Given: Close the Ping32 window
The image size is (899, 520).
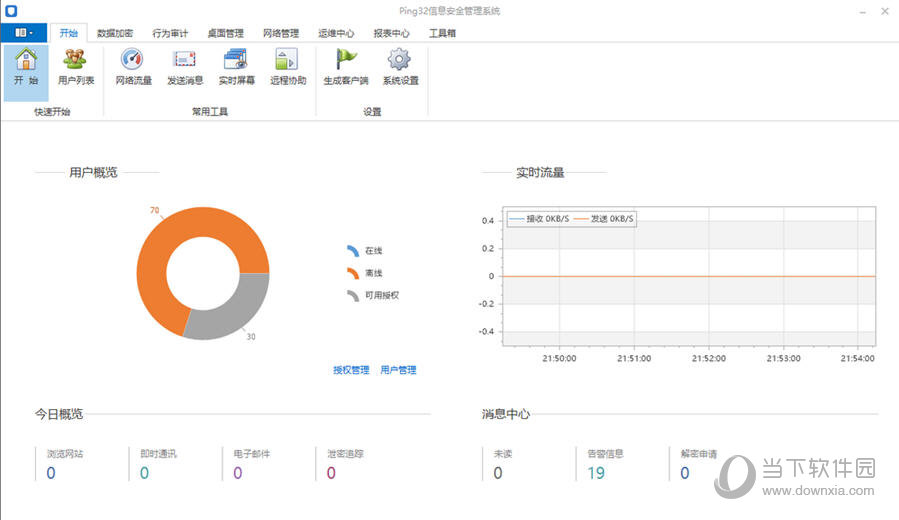Looking at the screenshot, I should point(885,11).
